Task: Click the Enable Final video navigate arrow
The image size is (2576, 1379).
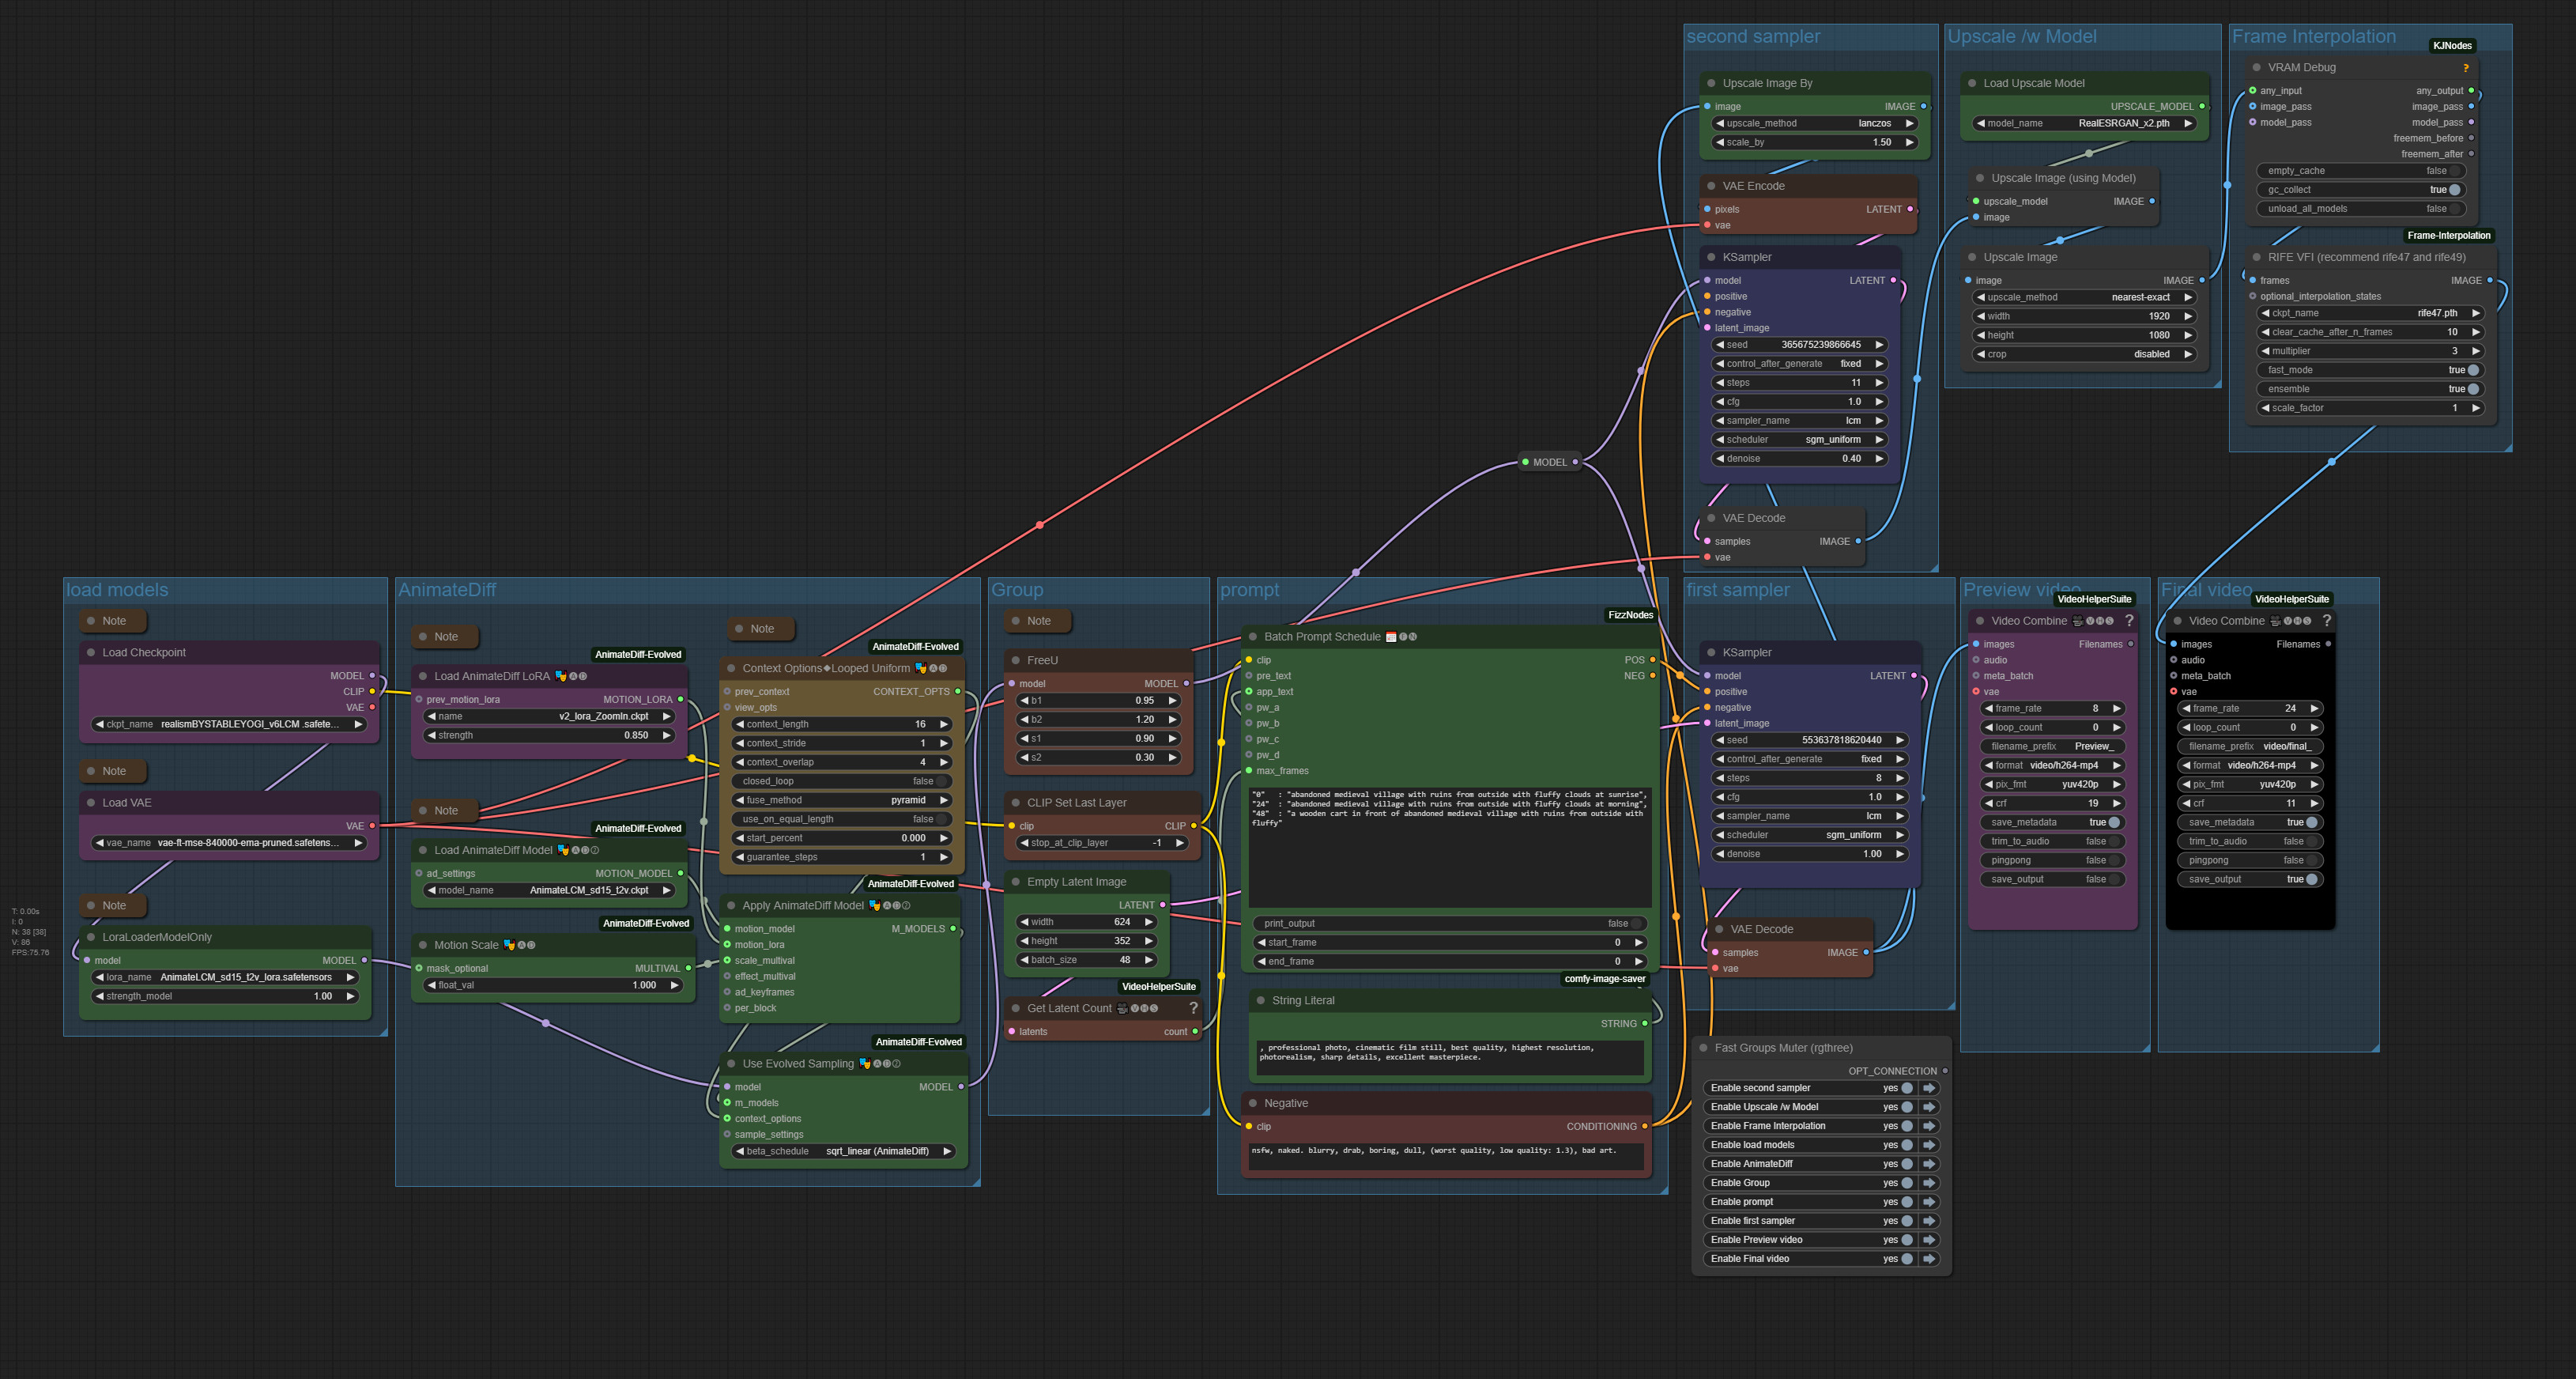Action: (x=1929, y=1259)
